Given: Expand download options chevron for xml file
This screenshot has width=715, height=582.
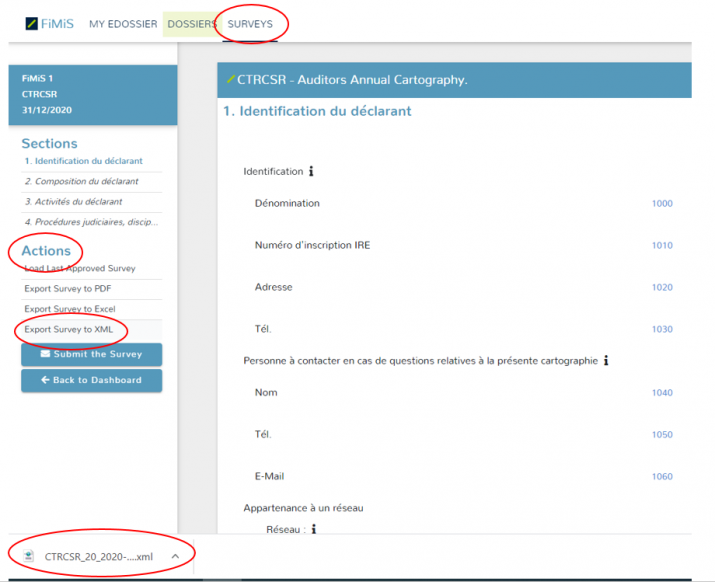Looking at the screenshot, I should (176, 556).
